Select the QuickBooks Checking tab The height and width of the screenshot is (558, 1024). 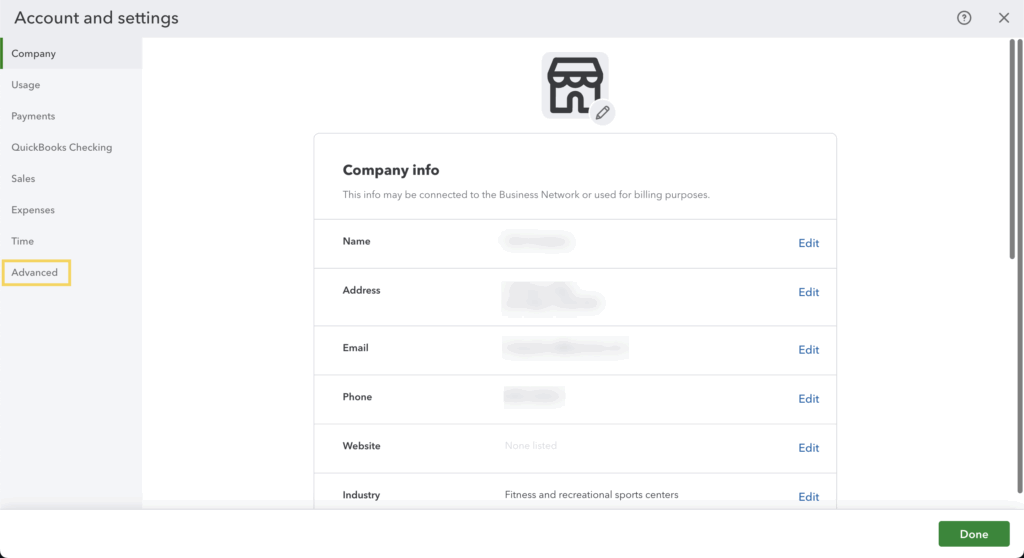62,147
